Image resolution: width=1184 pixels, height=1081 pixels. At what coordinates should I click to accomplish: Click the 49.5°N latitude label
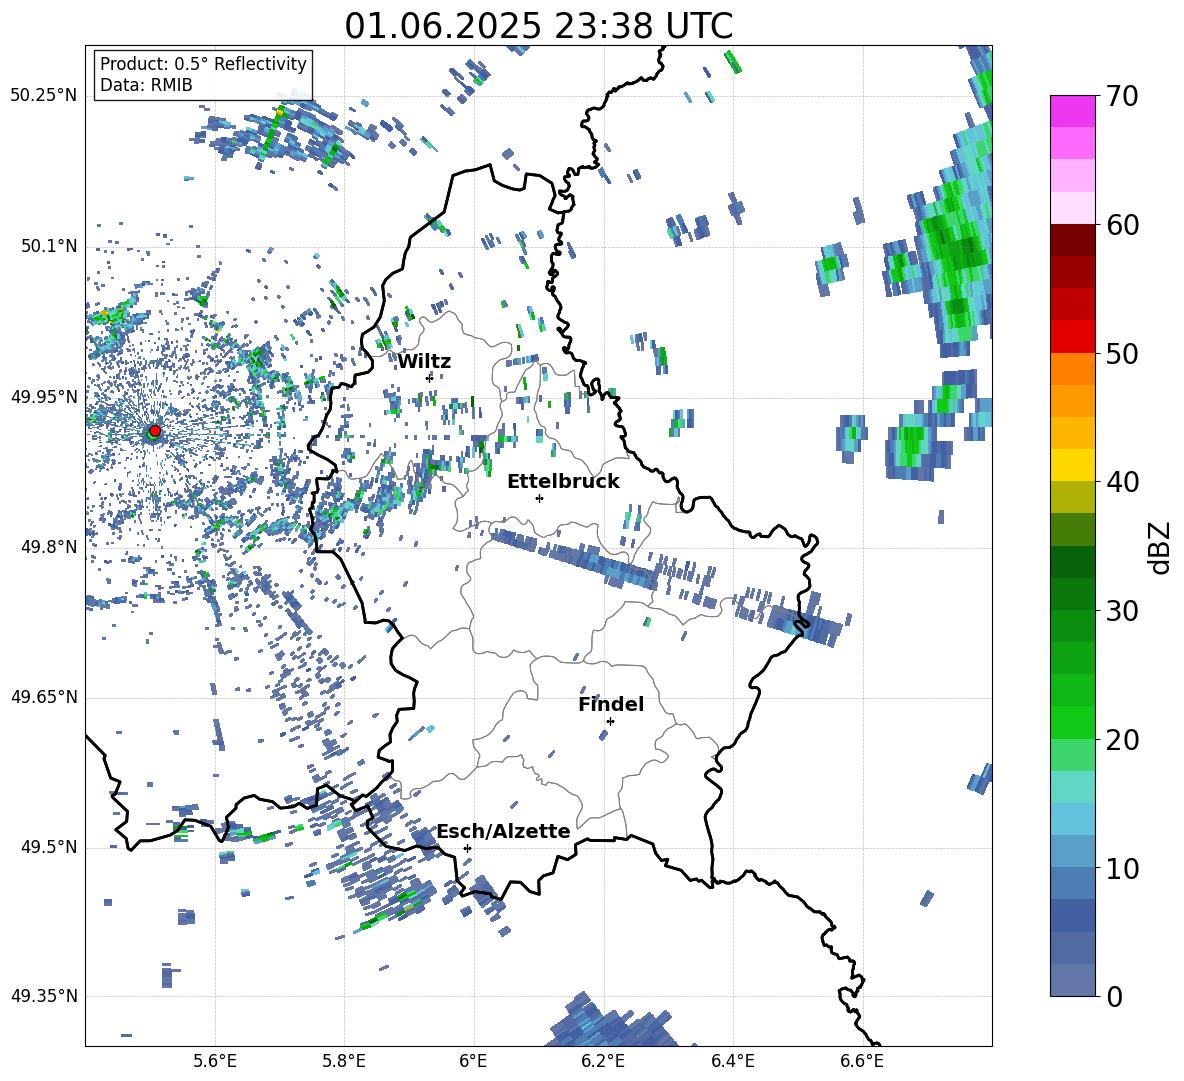[x=48, y=847]
